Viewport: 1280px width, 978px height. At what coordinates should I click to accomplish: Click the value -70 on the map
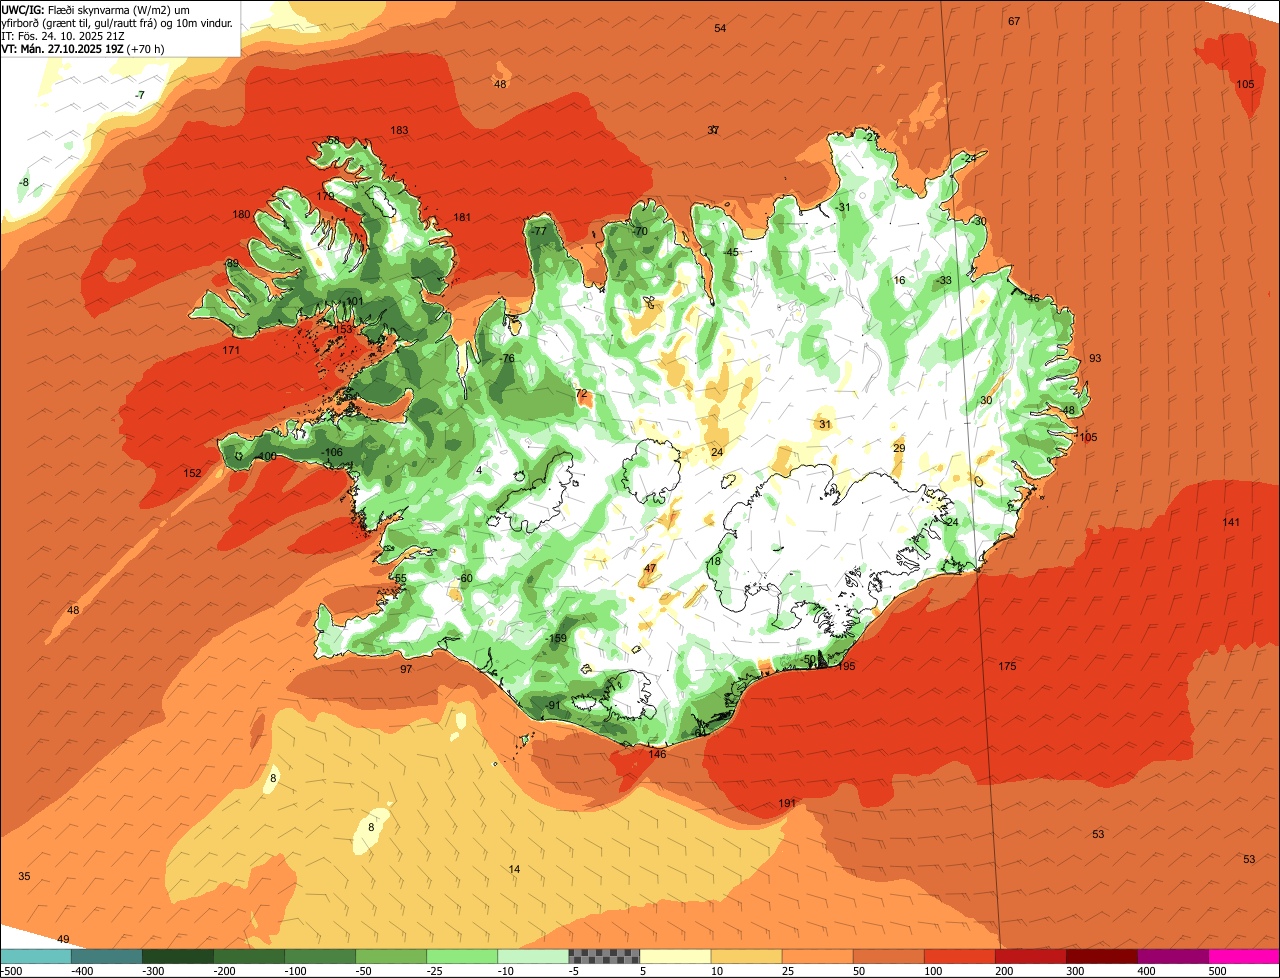(x=639, y=232)
